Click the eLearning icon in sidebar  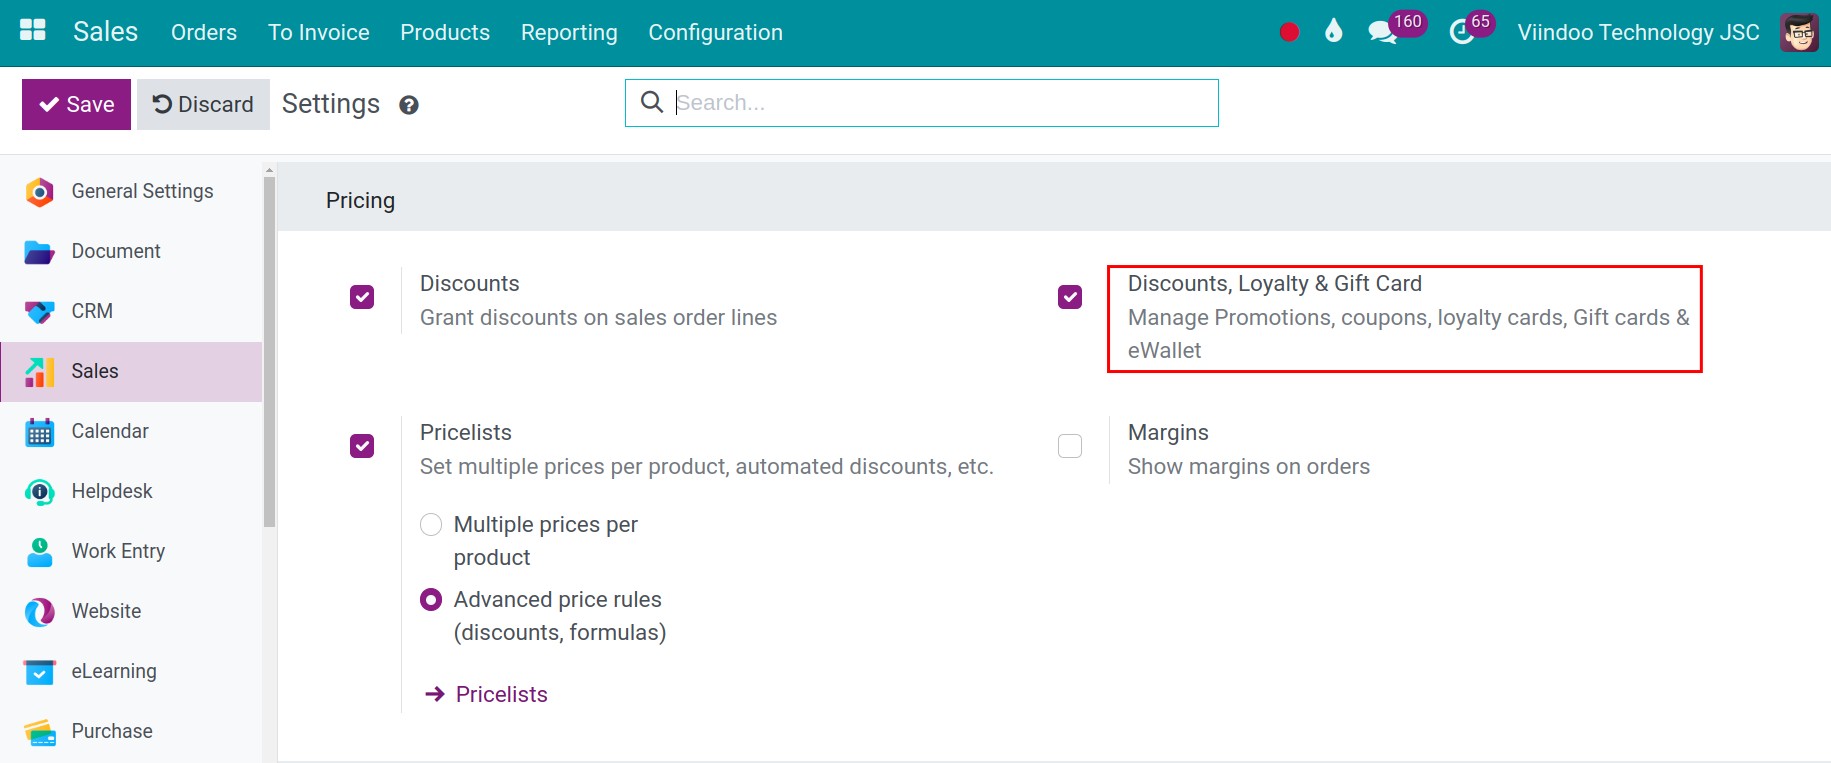(39, 671)
